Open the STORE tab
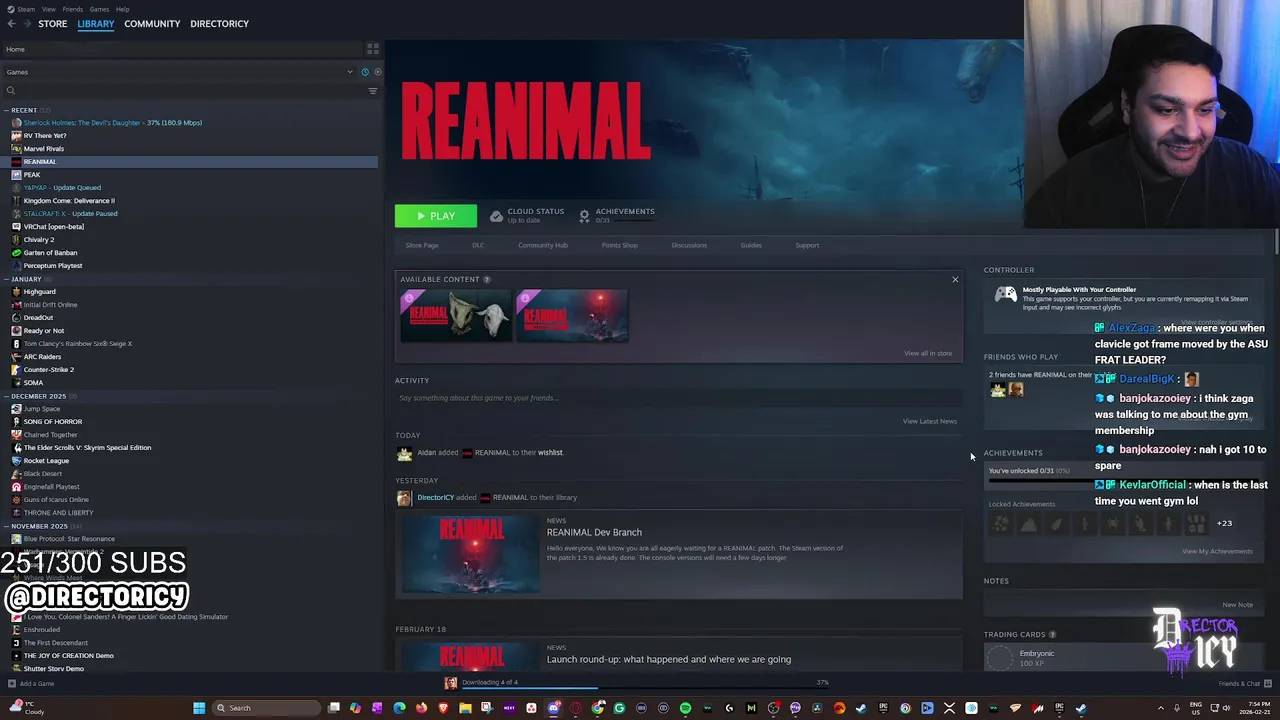Screen dimensions: 1280x720 pyautogui.click(x=53, y=24)
